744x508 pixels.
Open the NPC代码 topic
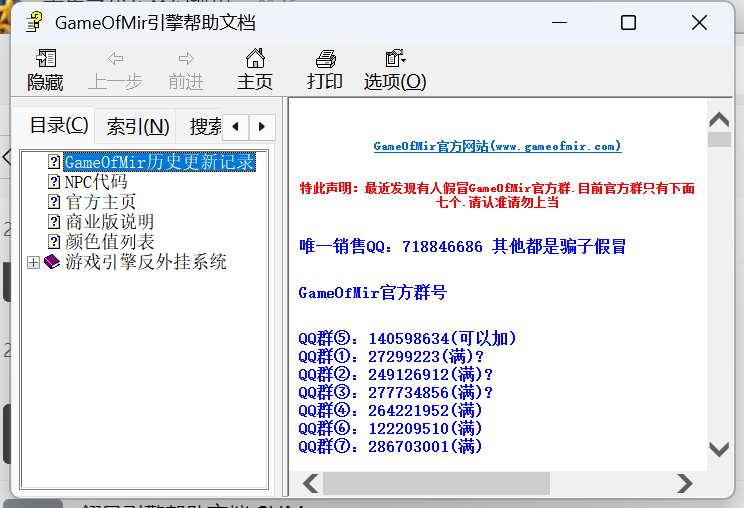click(x=95, y=182)
